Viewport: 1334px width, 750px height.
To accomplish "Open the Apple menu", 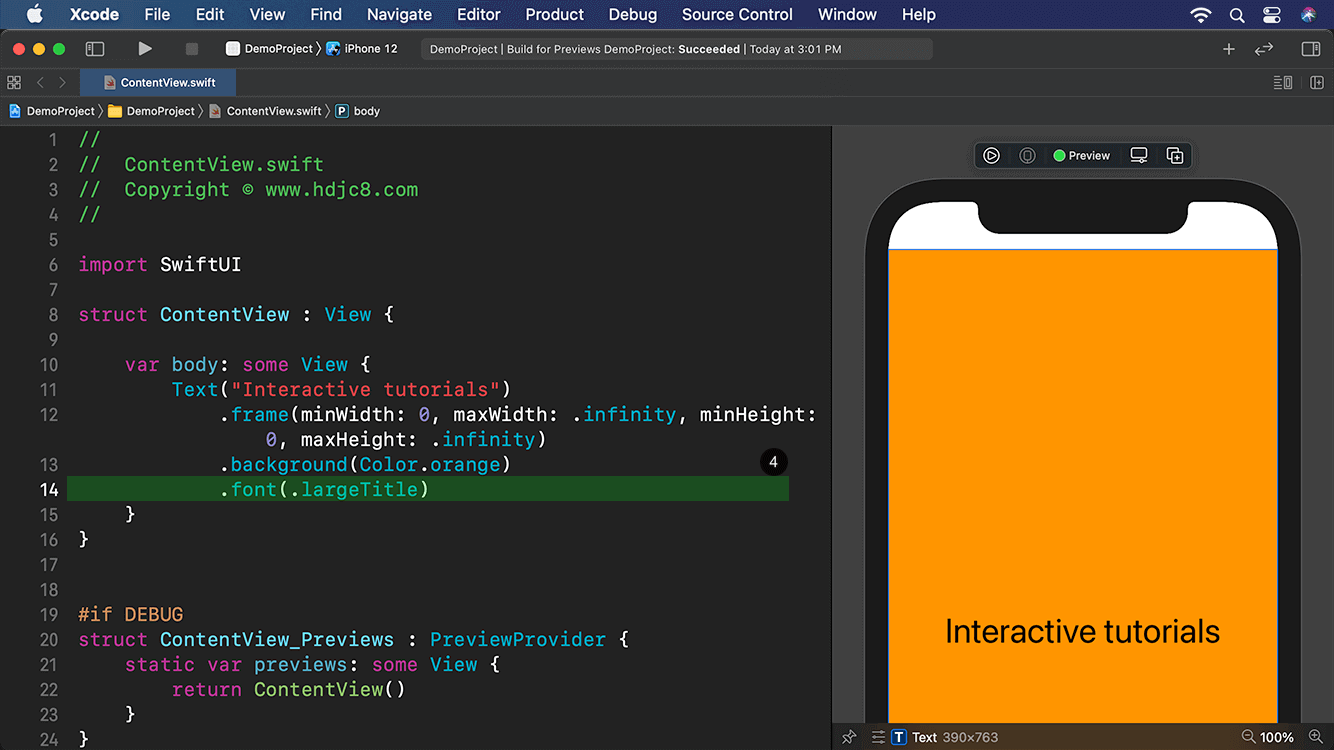I will (x=35, y=14).
